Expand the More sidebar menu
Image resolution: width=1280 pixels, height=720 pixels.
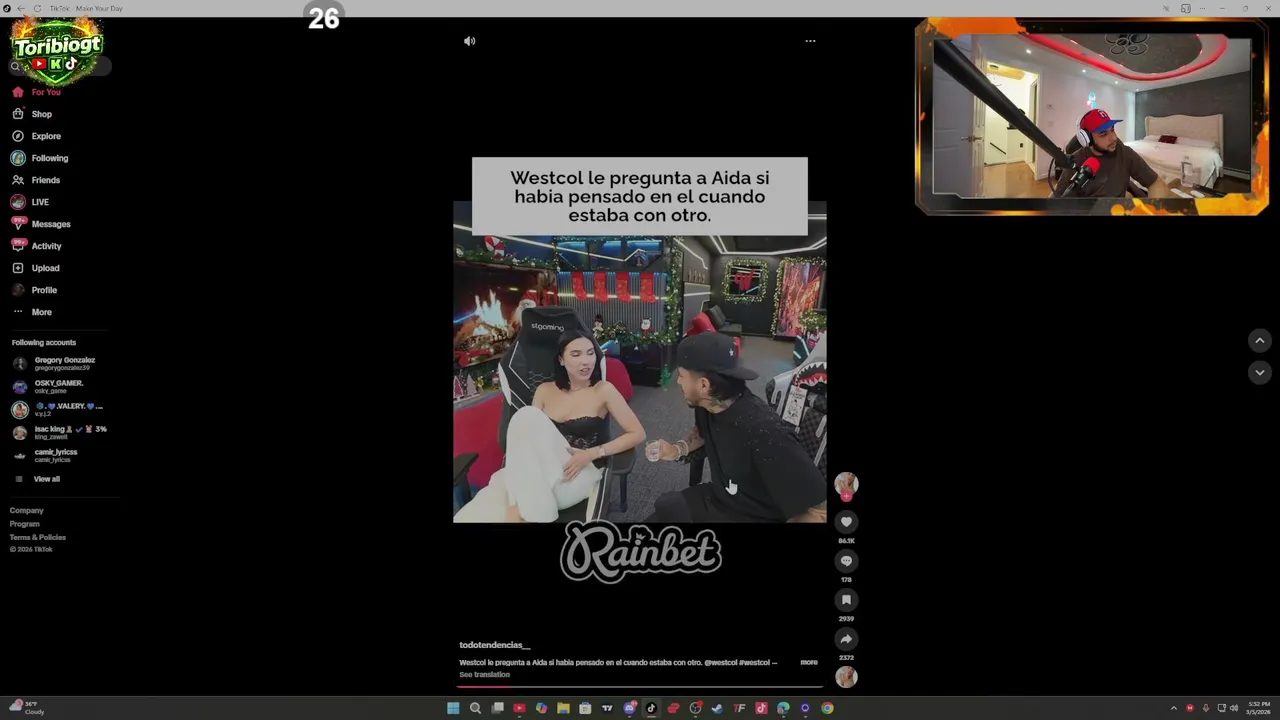pos(33,312)
